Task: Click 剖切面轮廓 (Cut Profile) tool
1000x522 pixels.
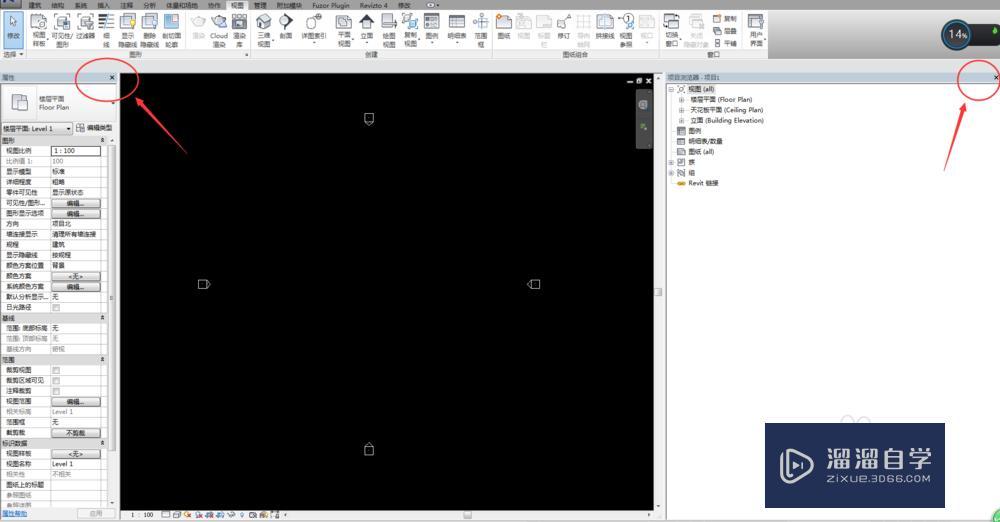Action: point(172,30)
